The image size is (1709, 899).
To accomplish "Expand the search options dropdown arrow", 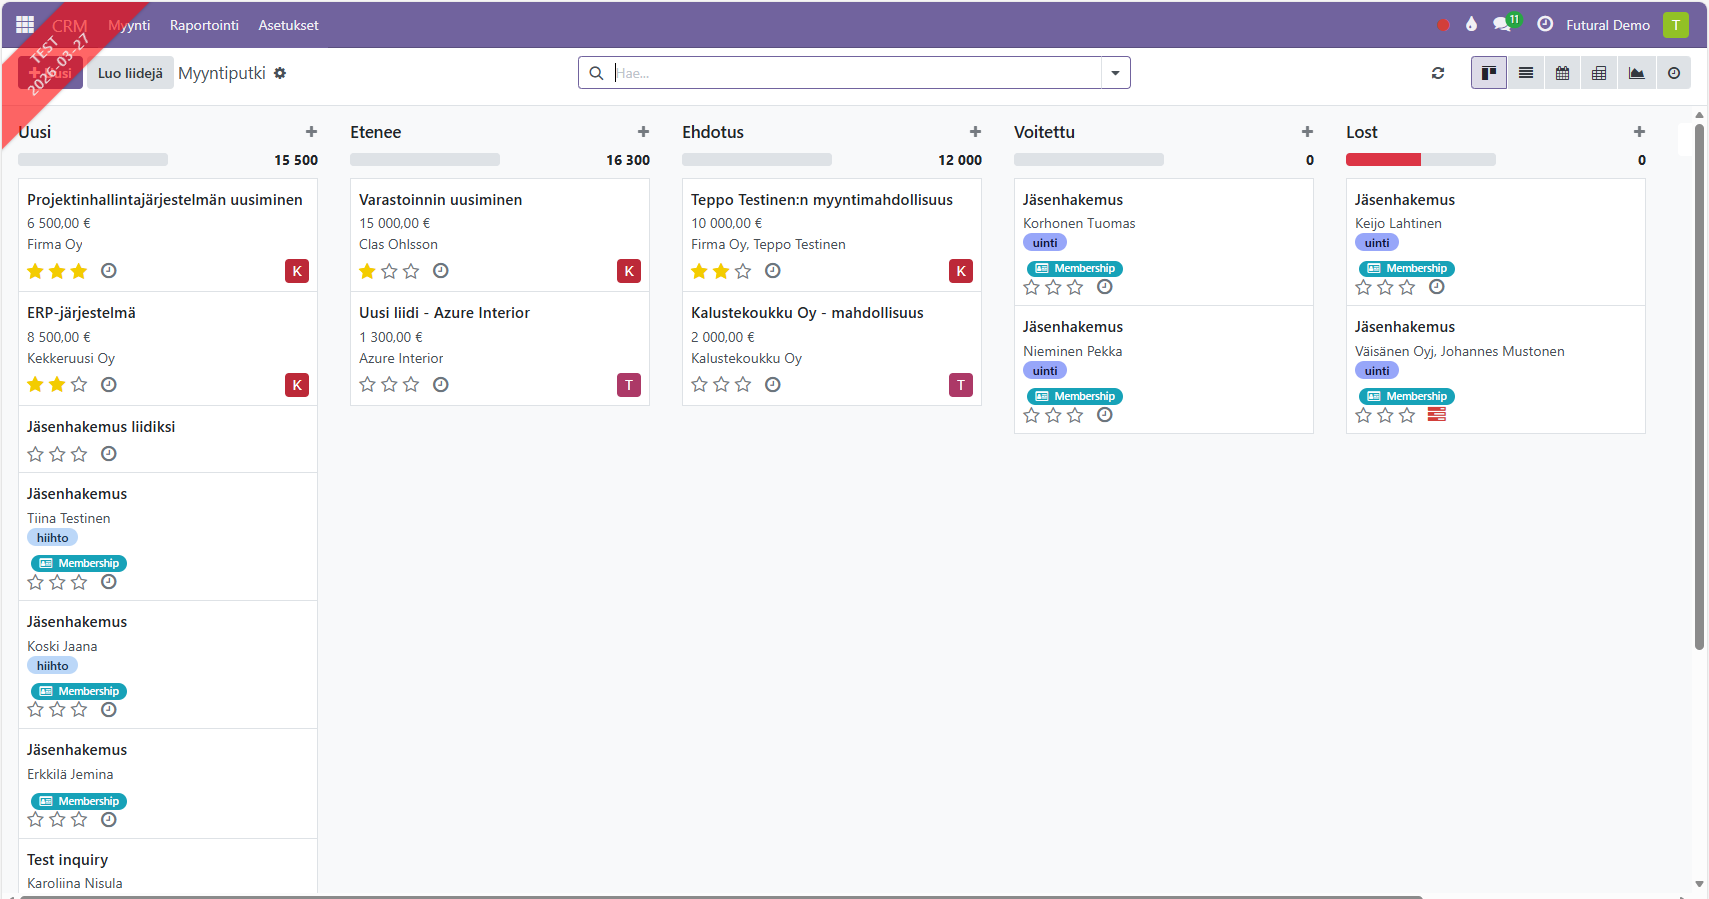I will [1115, 73].
